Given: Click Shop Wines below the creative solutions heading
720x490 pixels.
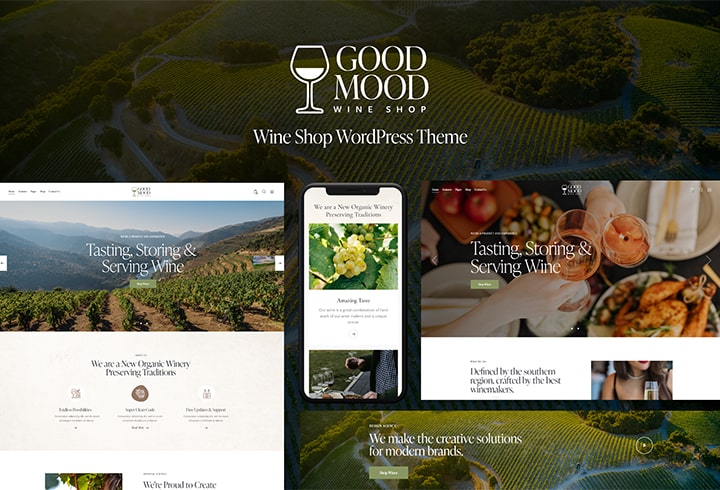Looking at the screenshot, I should click(x=388, y=473).
